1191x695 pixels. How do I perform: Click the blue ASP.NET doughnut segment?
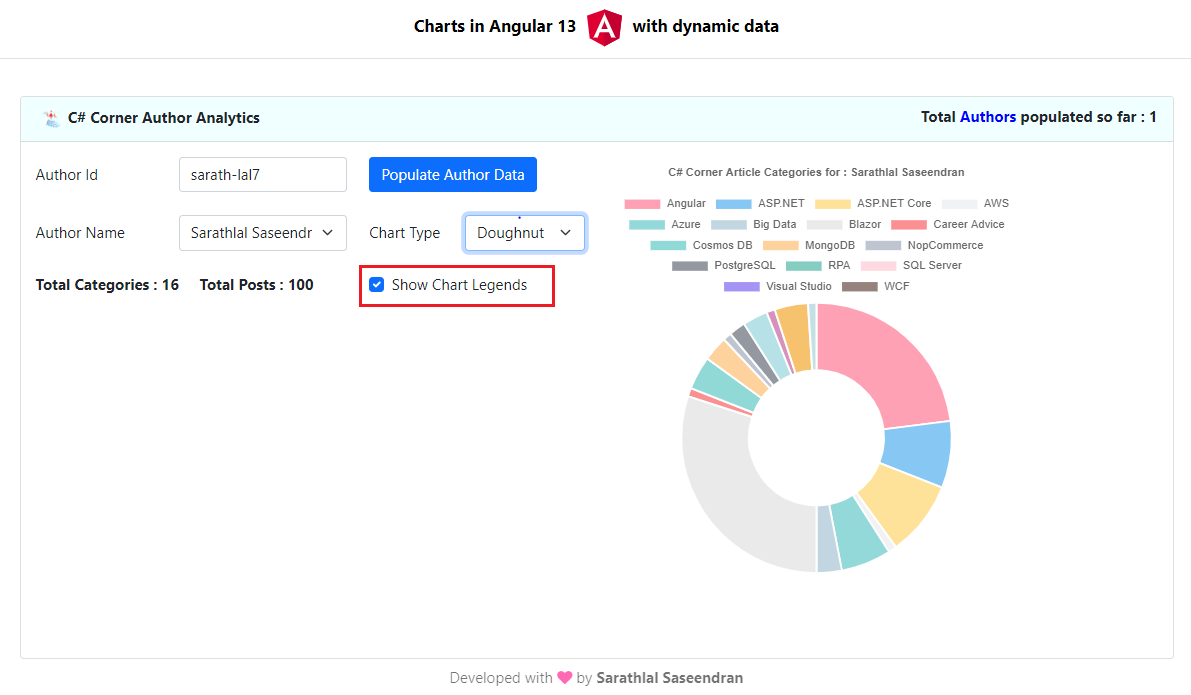[917, 453]
